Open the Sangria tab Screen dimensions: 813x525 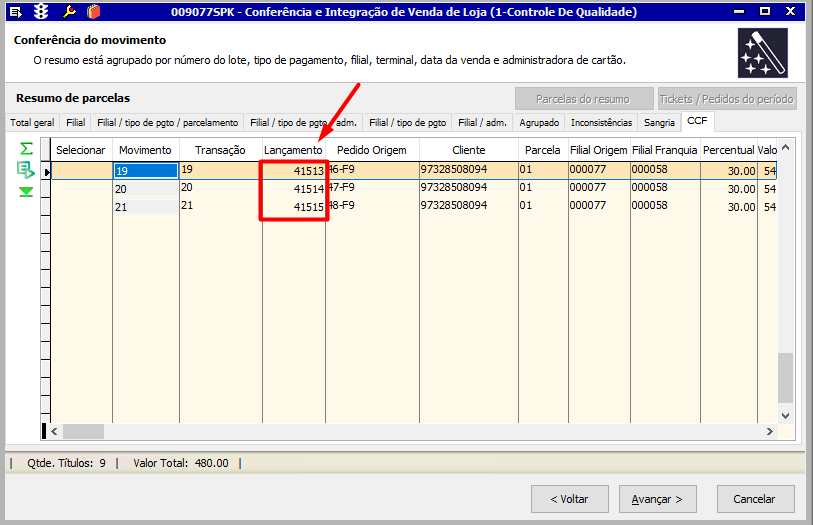pos(659,123)
